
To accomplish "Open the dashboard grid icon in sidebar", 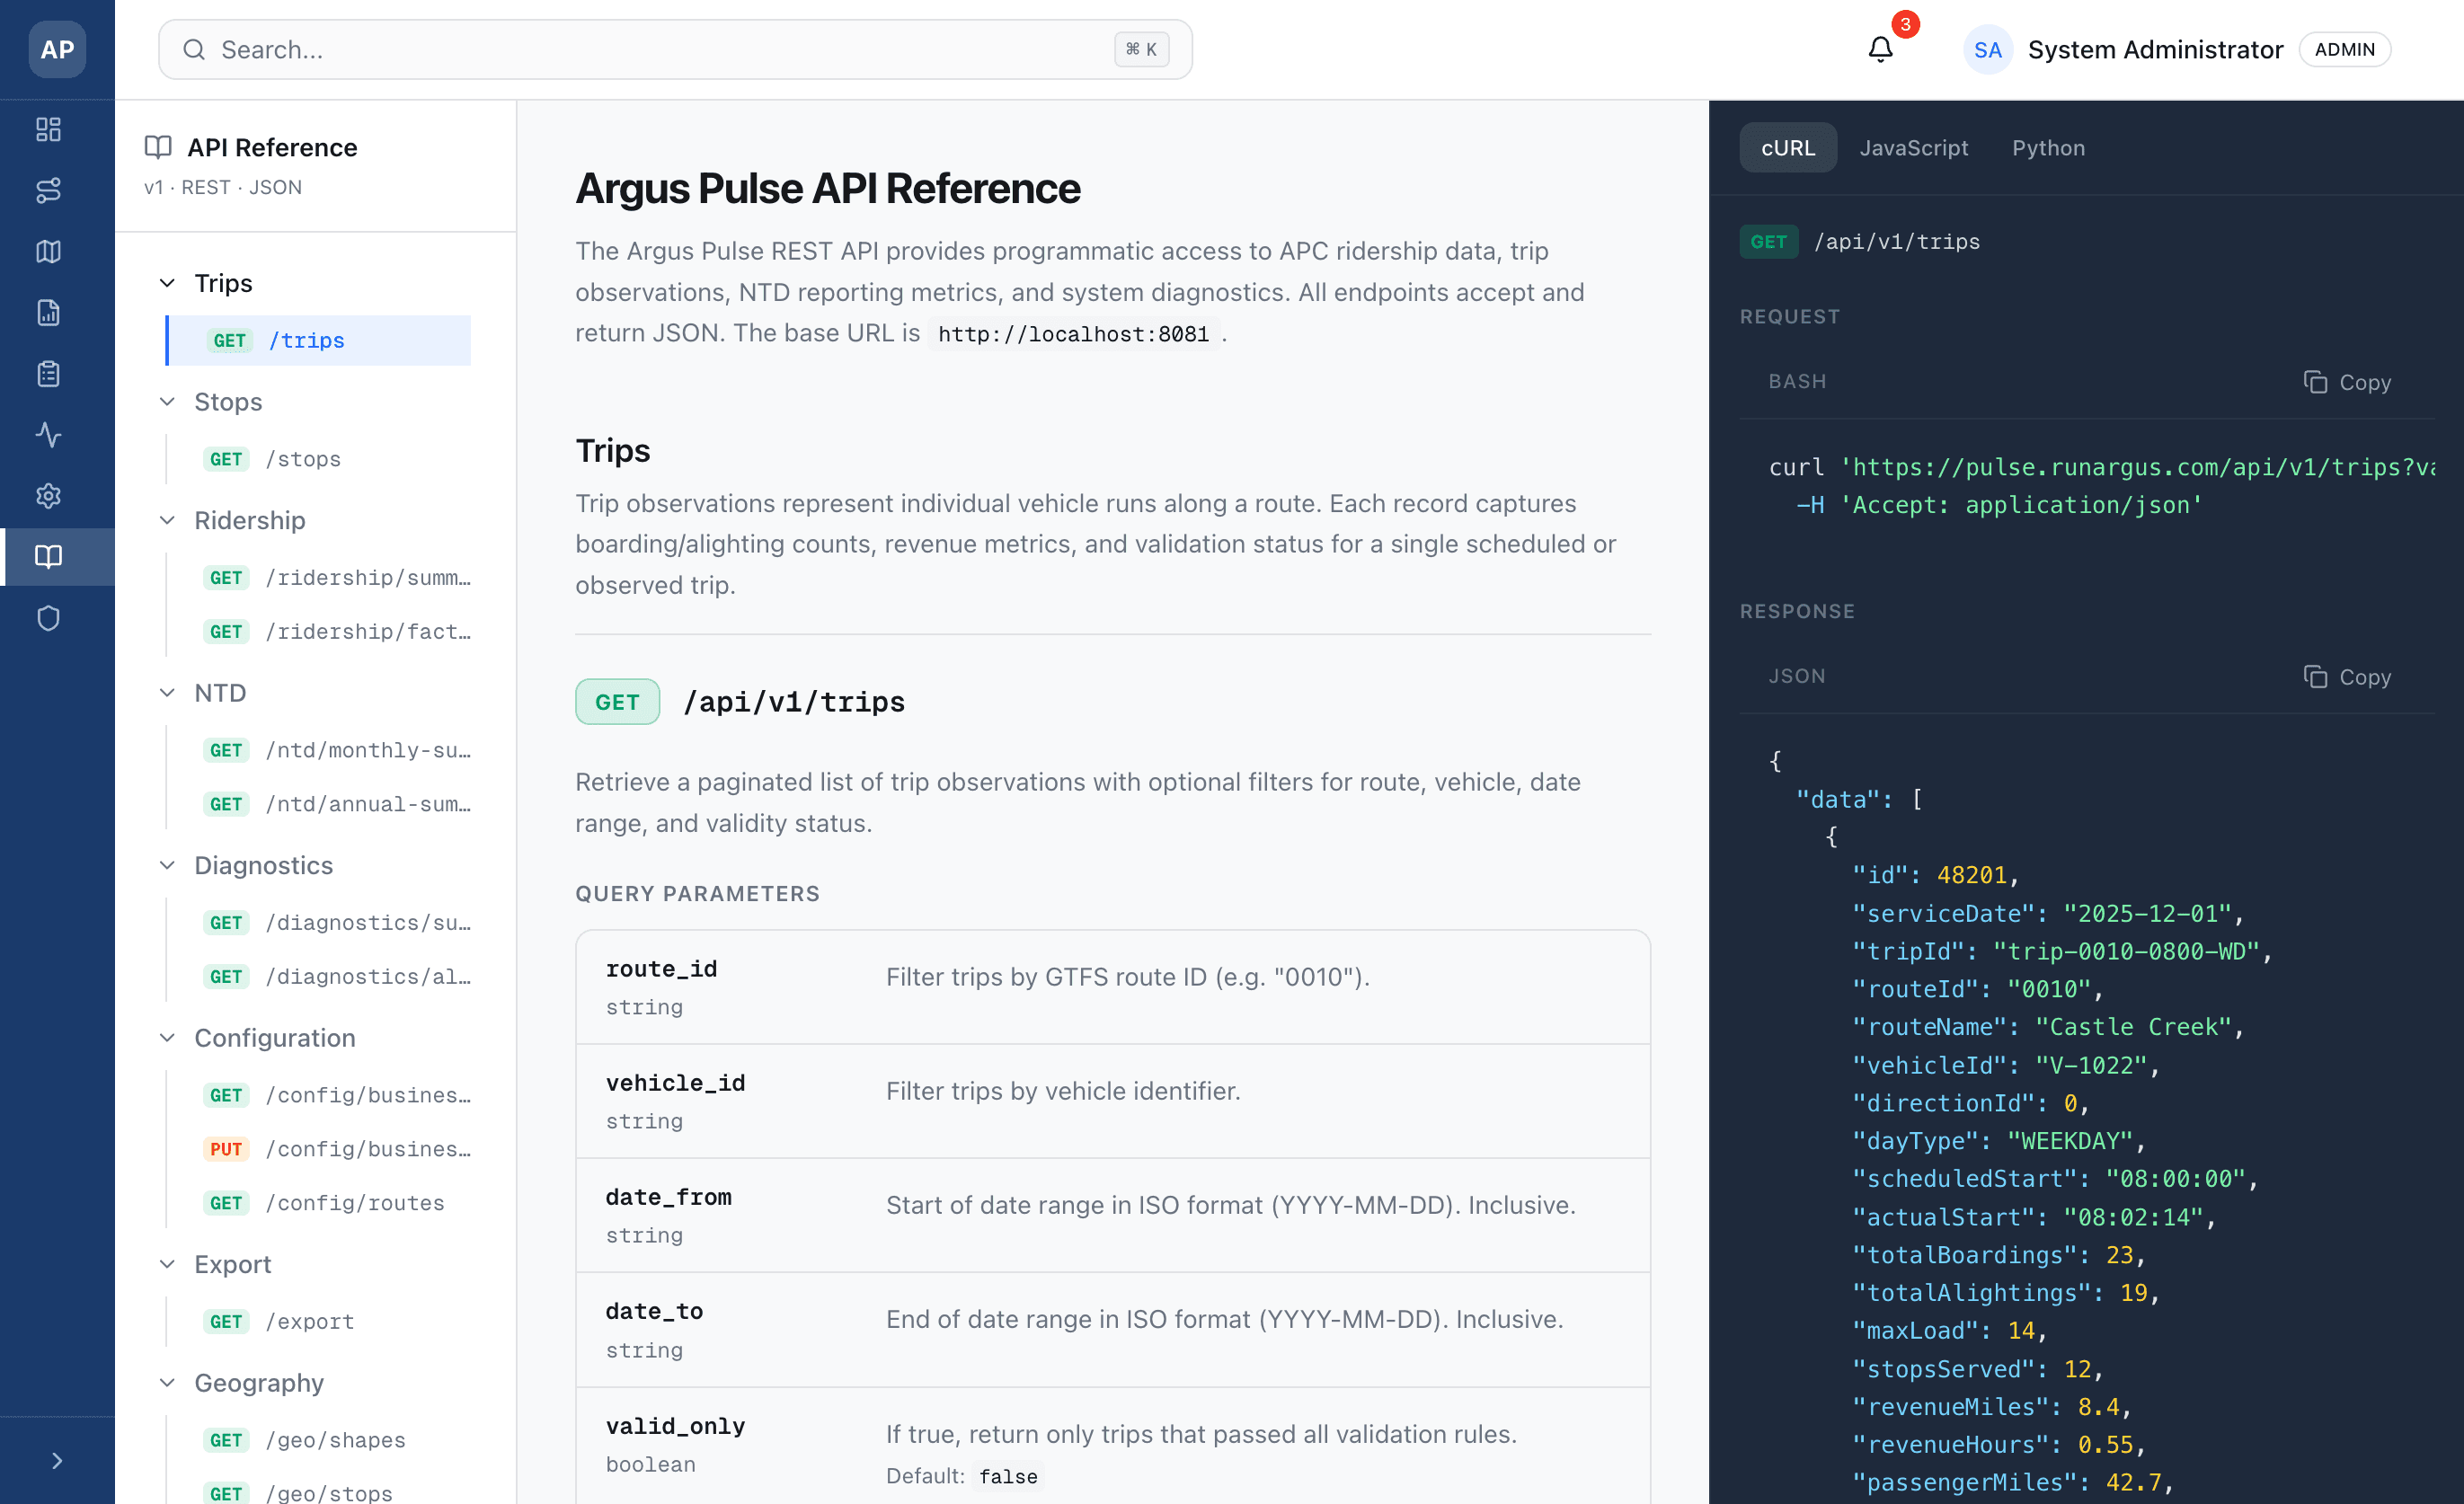I will pos(48,129).
